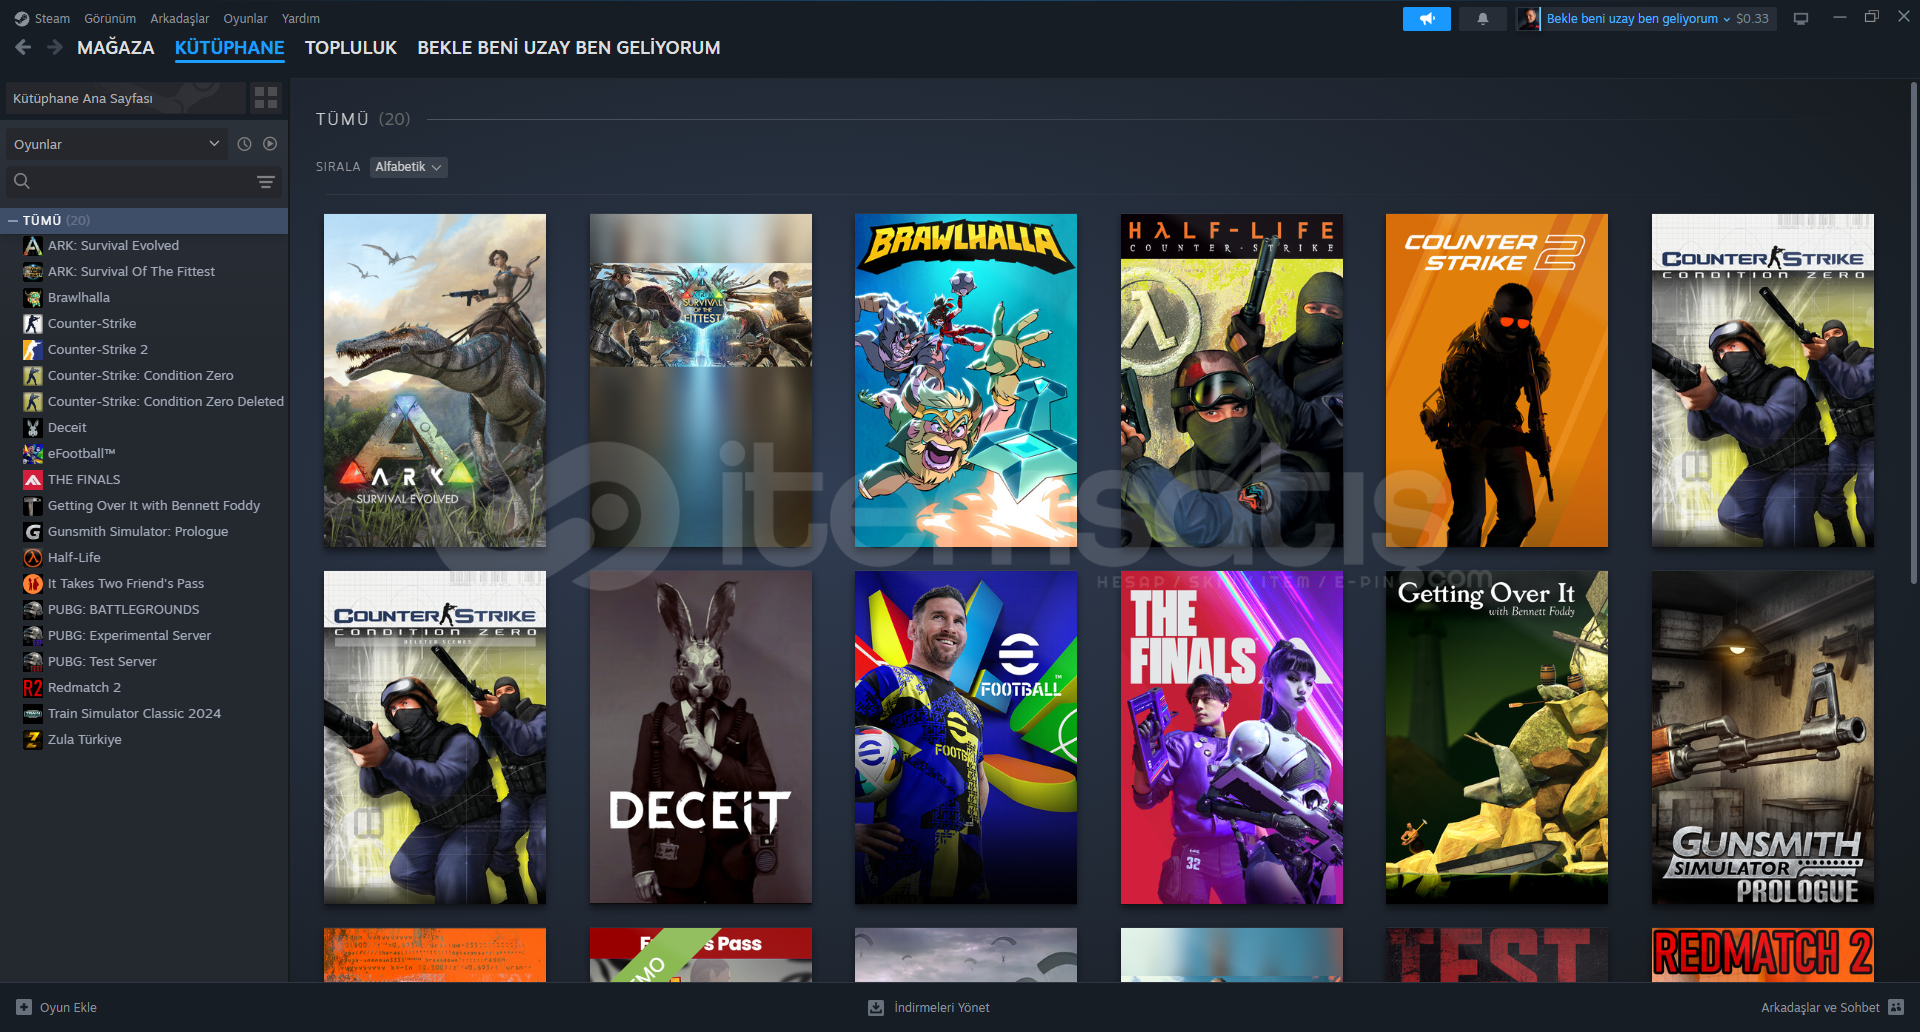The image size is (1920, 1032).
Task: Open the Brawlhalla cover thumbnail
Action: tap(966, 380)
